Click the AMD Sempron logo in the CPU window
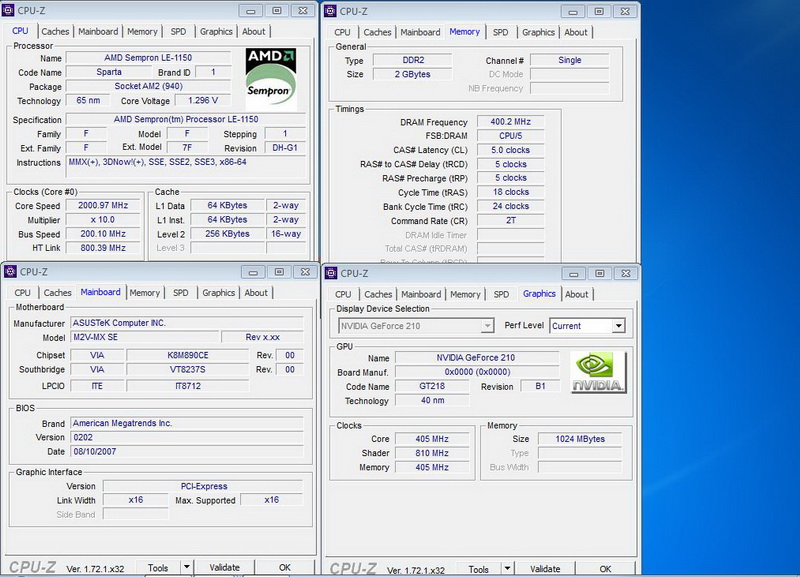Viewport: 800px width, 577px height. (271, 79)
